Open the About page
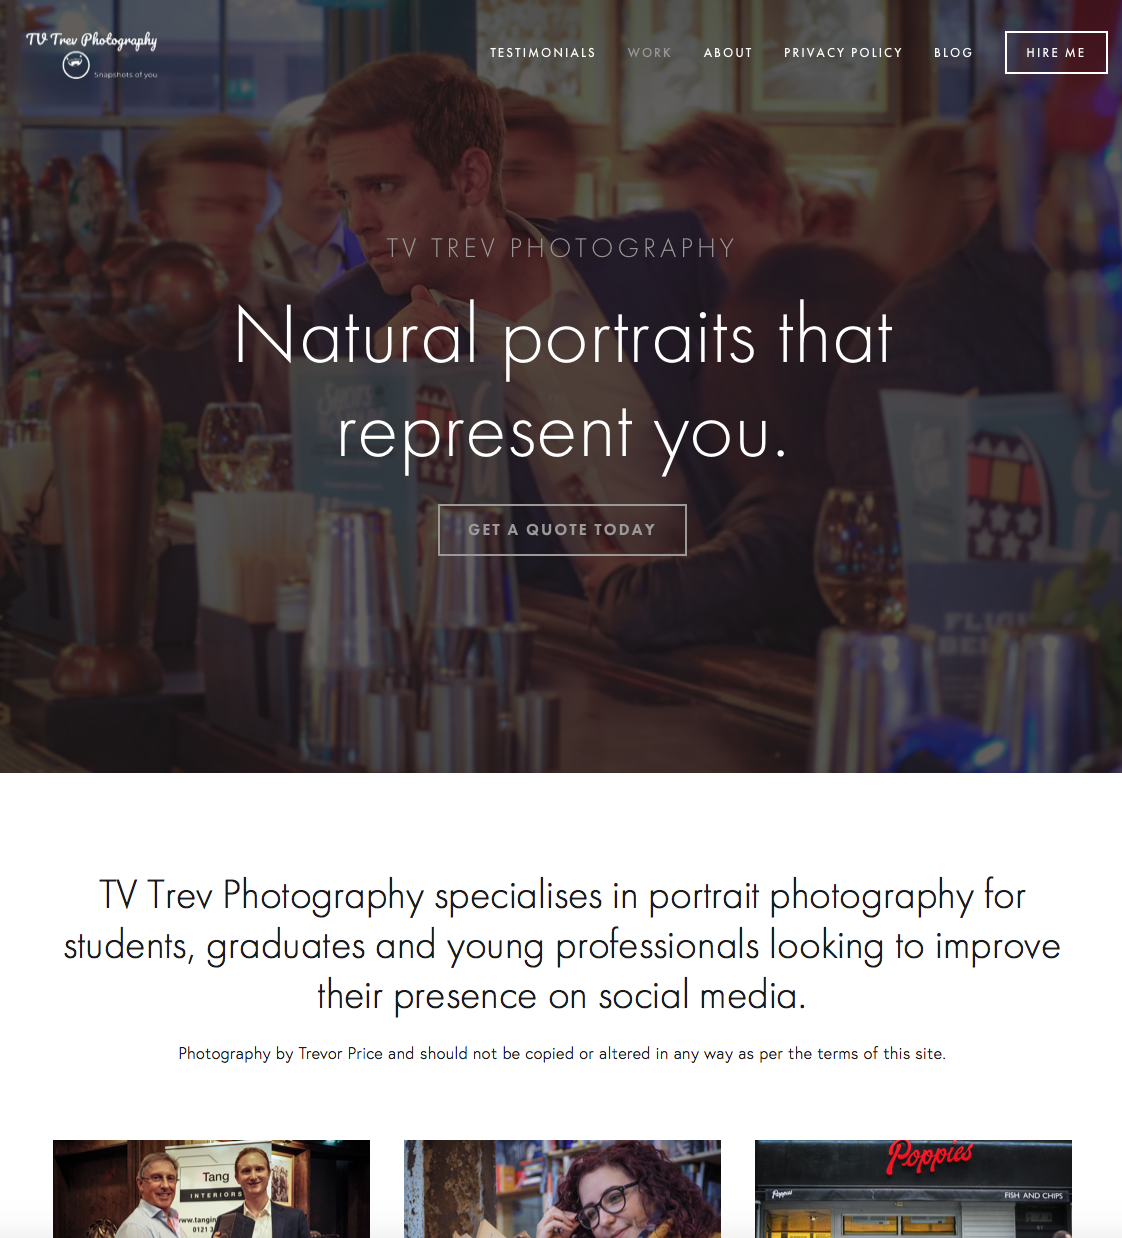1122x1238 pixels. click(728, 53)
